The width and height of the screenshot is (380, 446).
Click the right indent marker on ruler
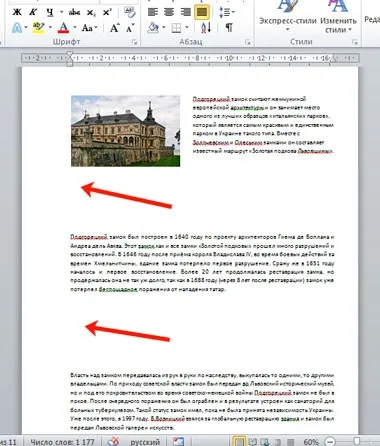(333, 59)
